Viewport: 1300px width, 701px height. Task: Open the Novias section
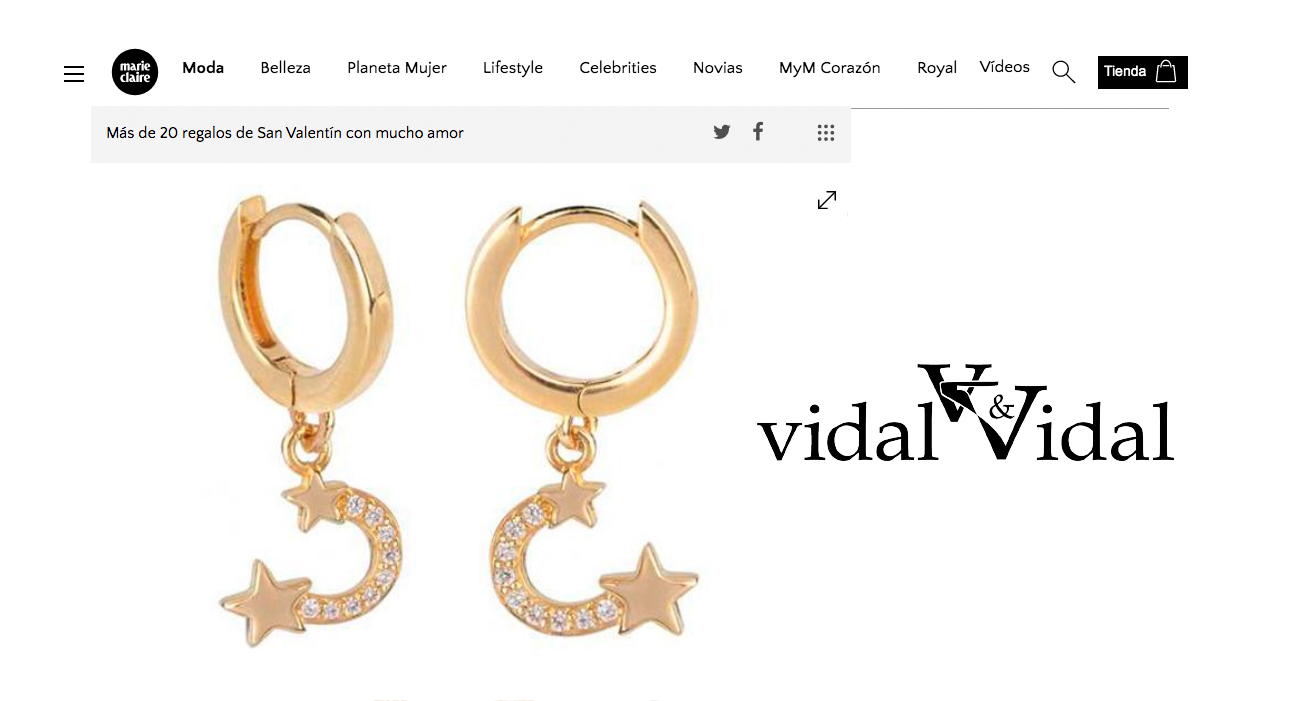[718, 68]
